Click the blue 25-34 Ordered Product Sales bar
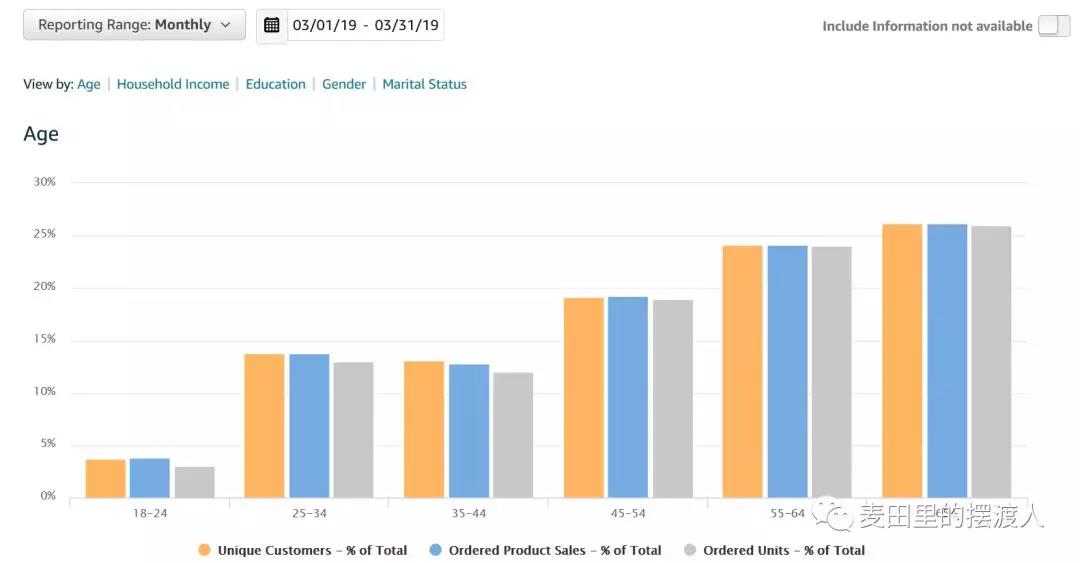The height and width of the screenshot is (563, 1080). pyautogui.click(x=309, y=425)
